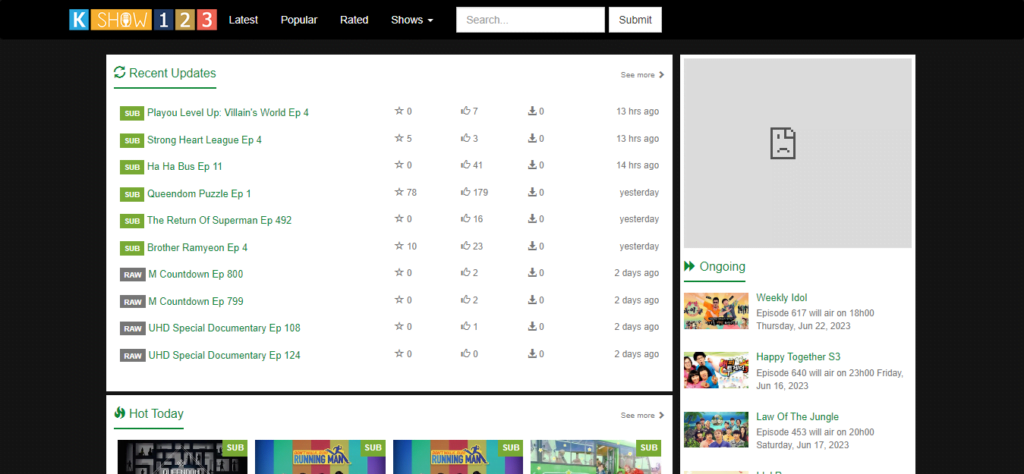Click the first Hot Today thumbnail card
Image resolution: width=1024 pixels, height=474 pixels.
pyautogui.click(x=182, y=457)
